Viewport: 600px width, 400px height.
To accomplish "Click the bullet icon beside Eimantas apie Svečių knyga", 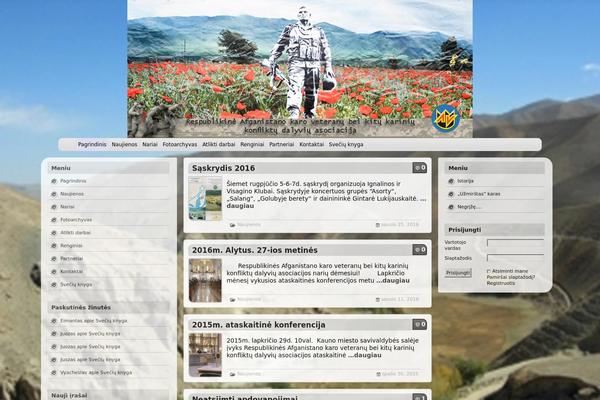I will pos(54,321).
